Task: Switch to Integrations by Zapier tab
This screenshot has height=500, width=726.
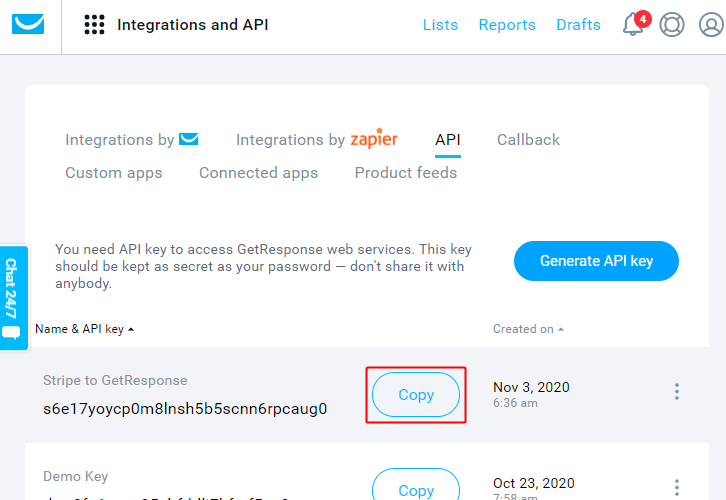Action: [x=317, y=139]
